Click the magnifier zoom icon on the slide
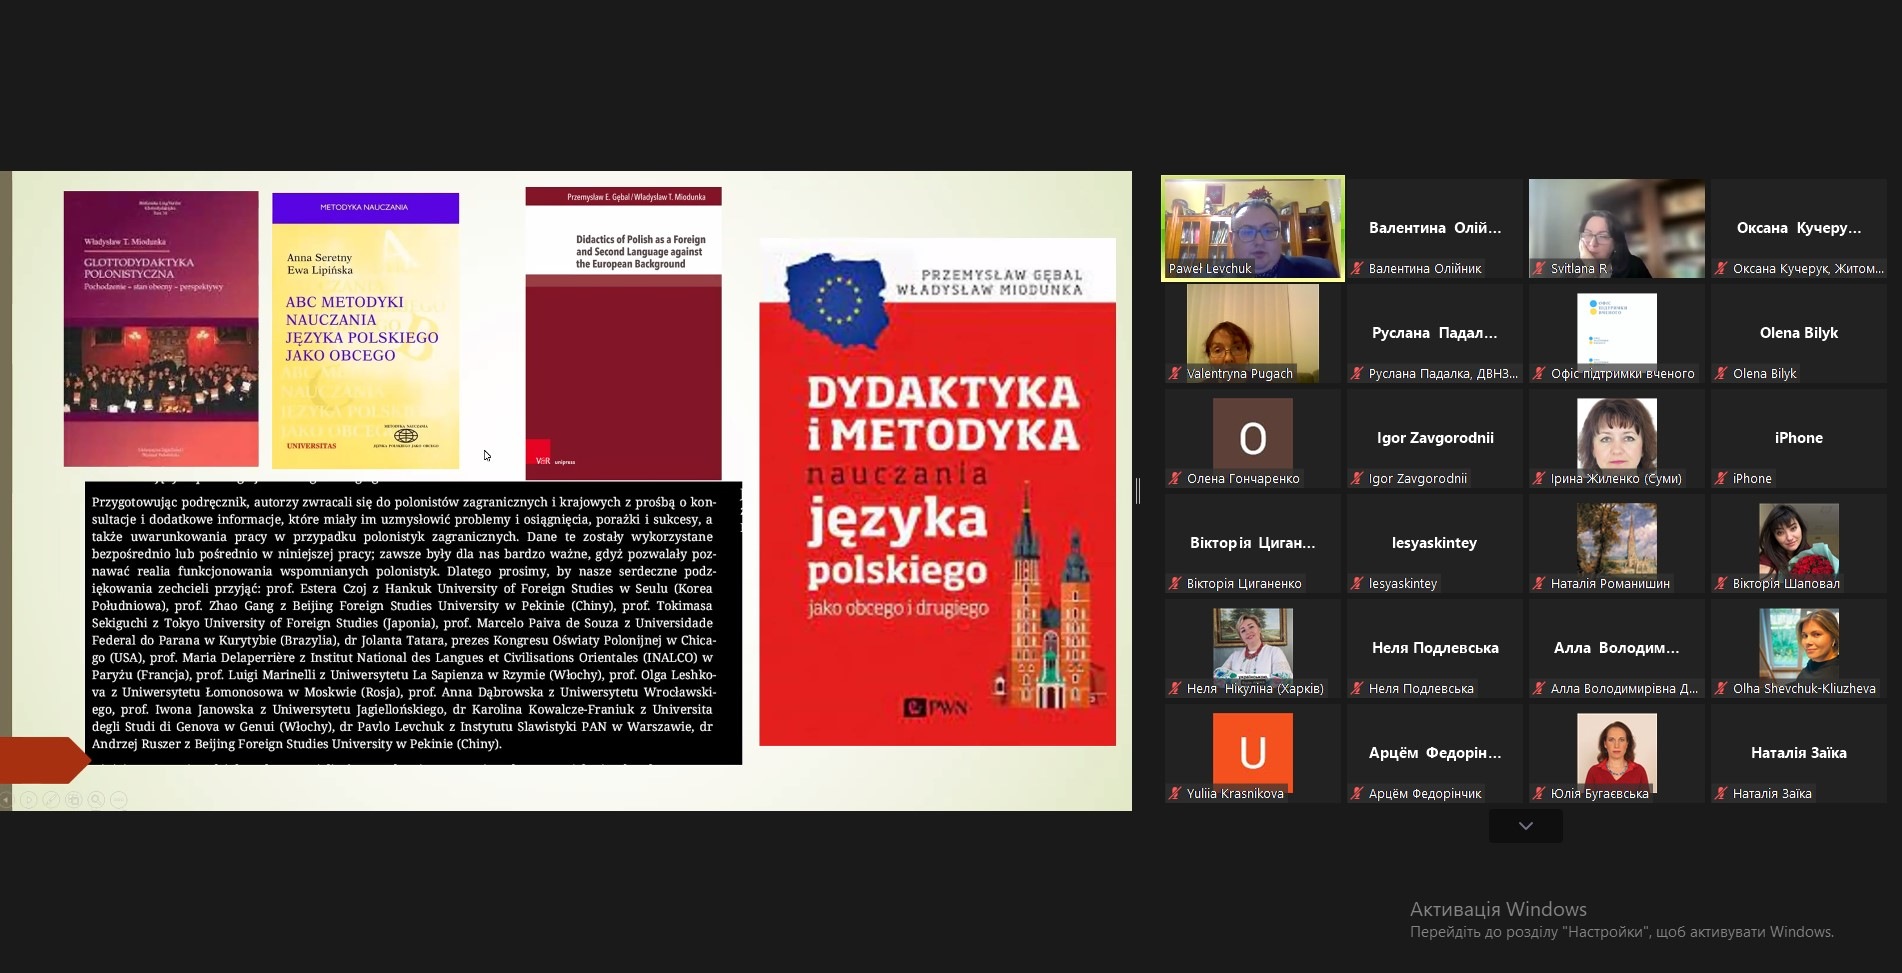This screenshot has width=1902, height=973. tap(96, 799)
